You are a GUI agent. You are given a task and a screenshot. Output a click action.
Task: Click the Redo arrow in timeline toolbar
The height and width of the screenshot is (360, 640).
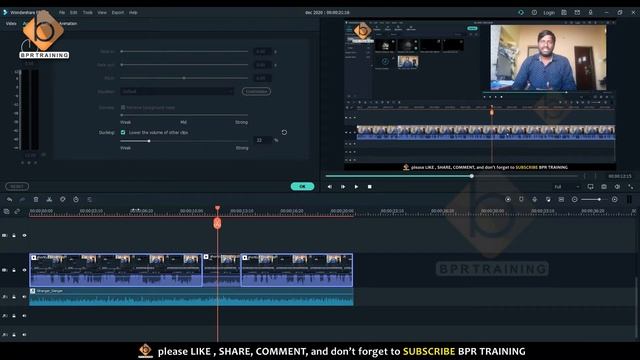pos(22,200)
